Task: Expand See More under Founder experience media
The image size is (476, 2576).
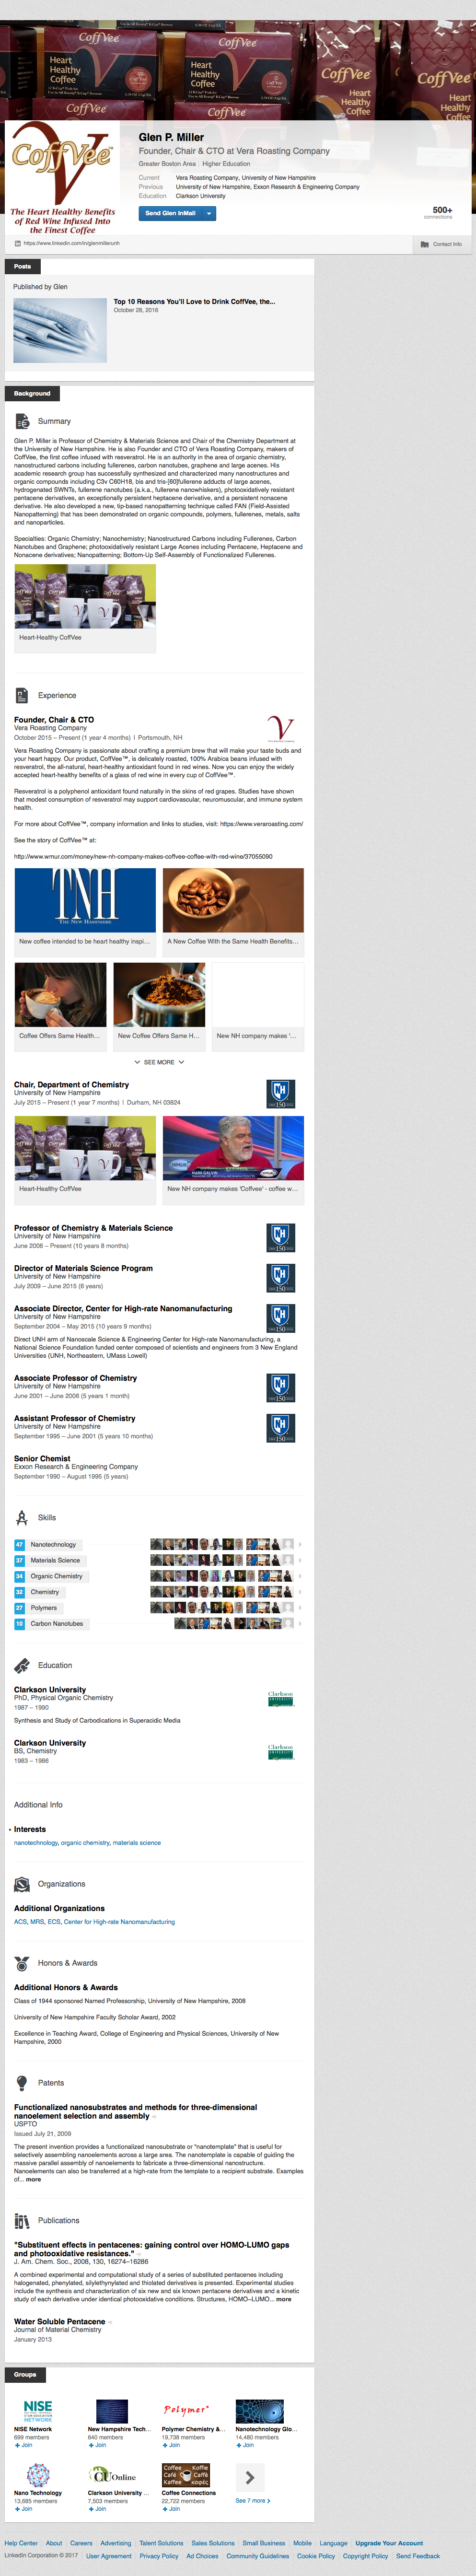Action: [x=159, y=1062]
